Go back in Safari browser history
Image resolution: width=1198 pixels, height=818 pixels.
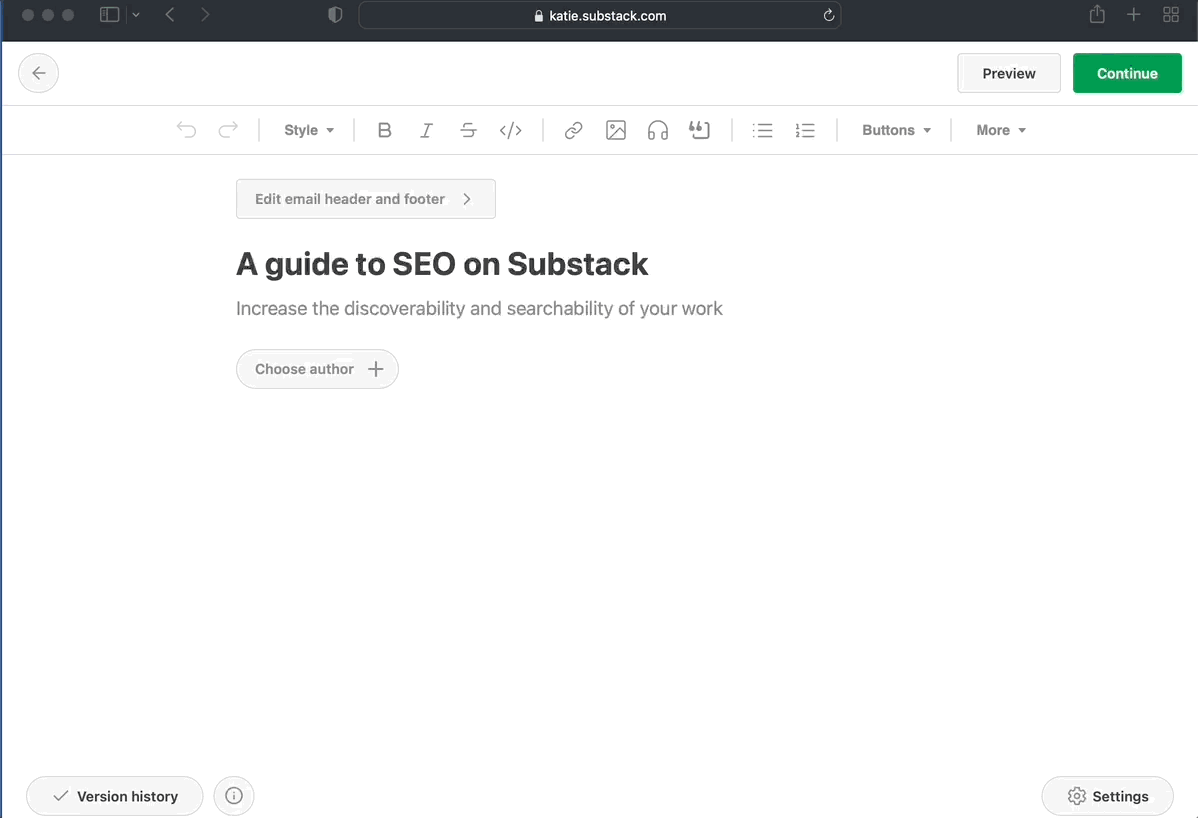click(170, 15)
